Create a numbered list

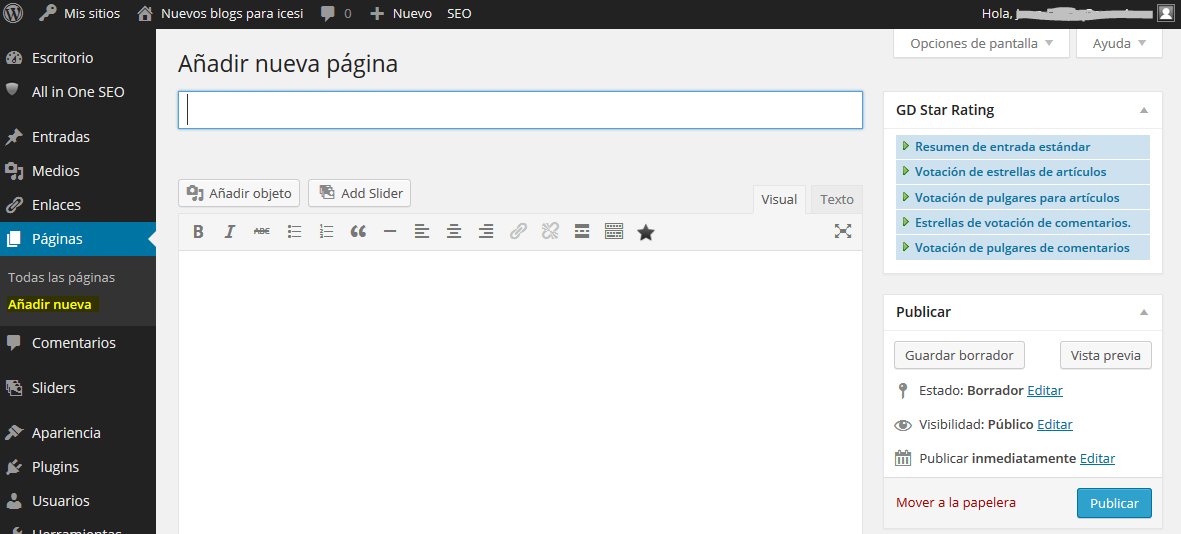326,232
